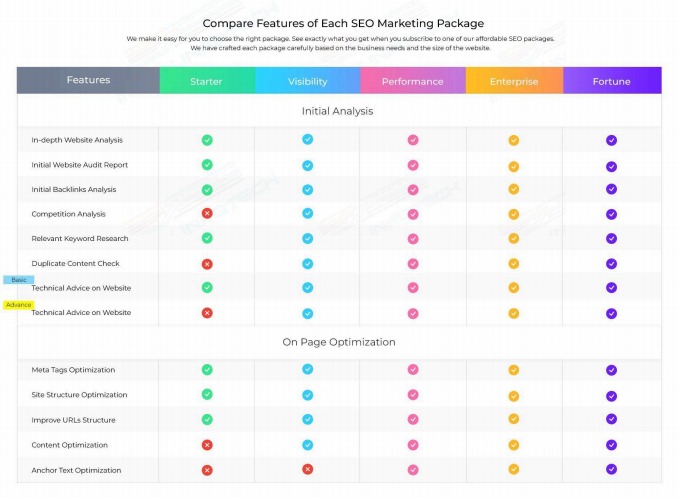Screen dimensions: 679x499
Task: Click Enterprise check for Relevant Keyword Research
Action: coord(514,239)
